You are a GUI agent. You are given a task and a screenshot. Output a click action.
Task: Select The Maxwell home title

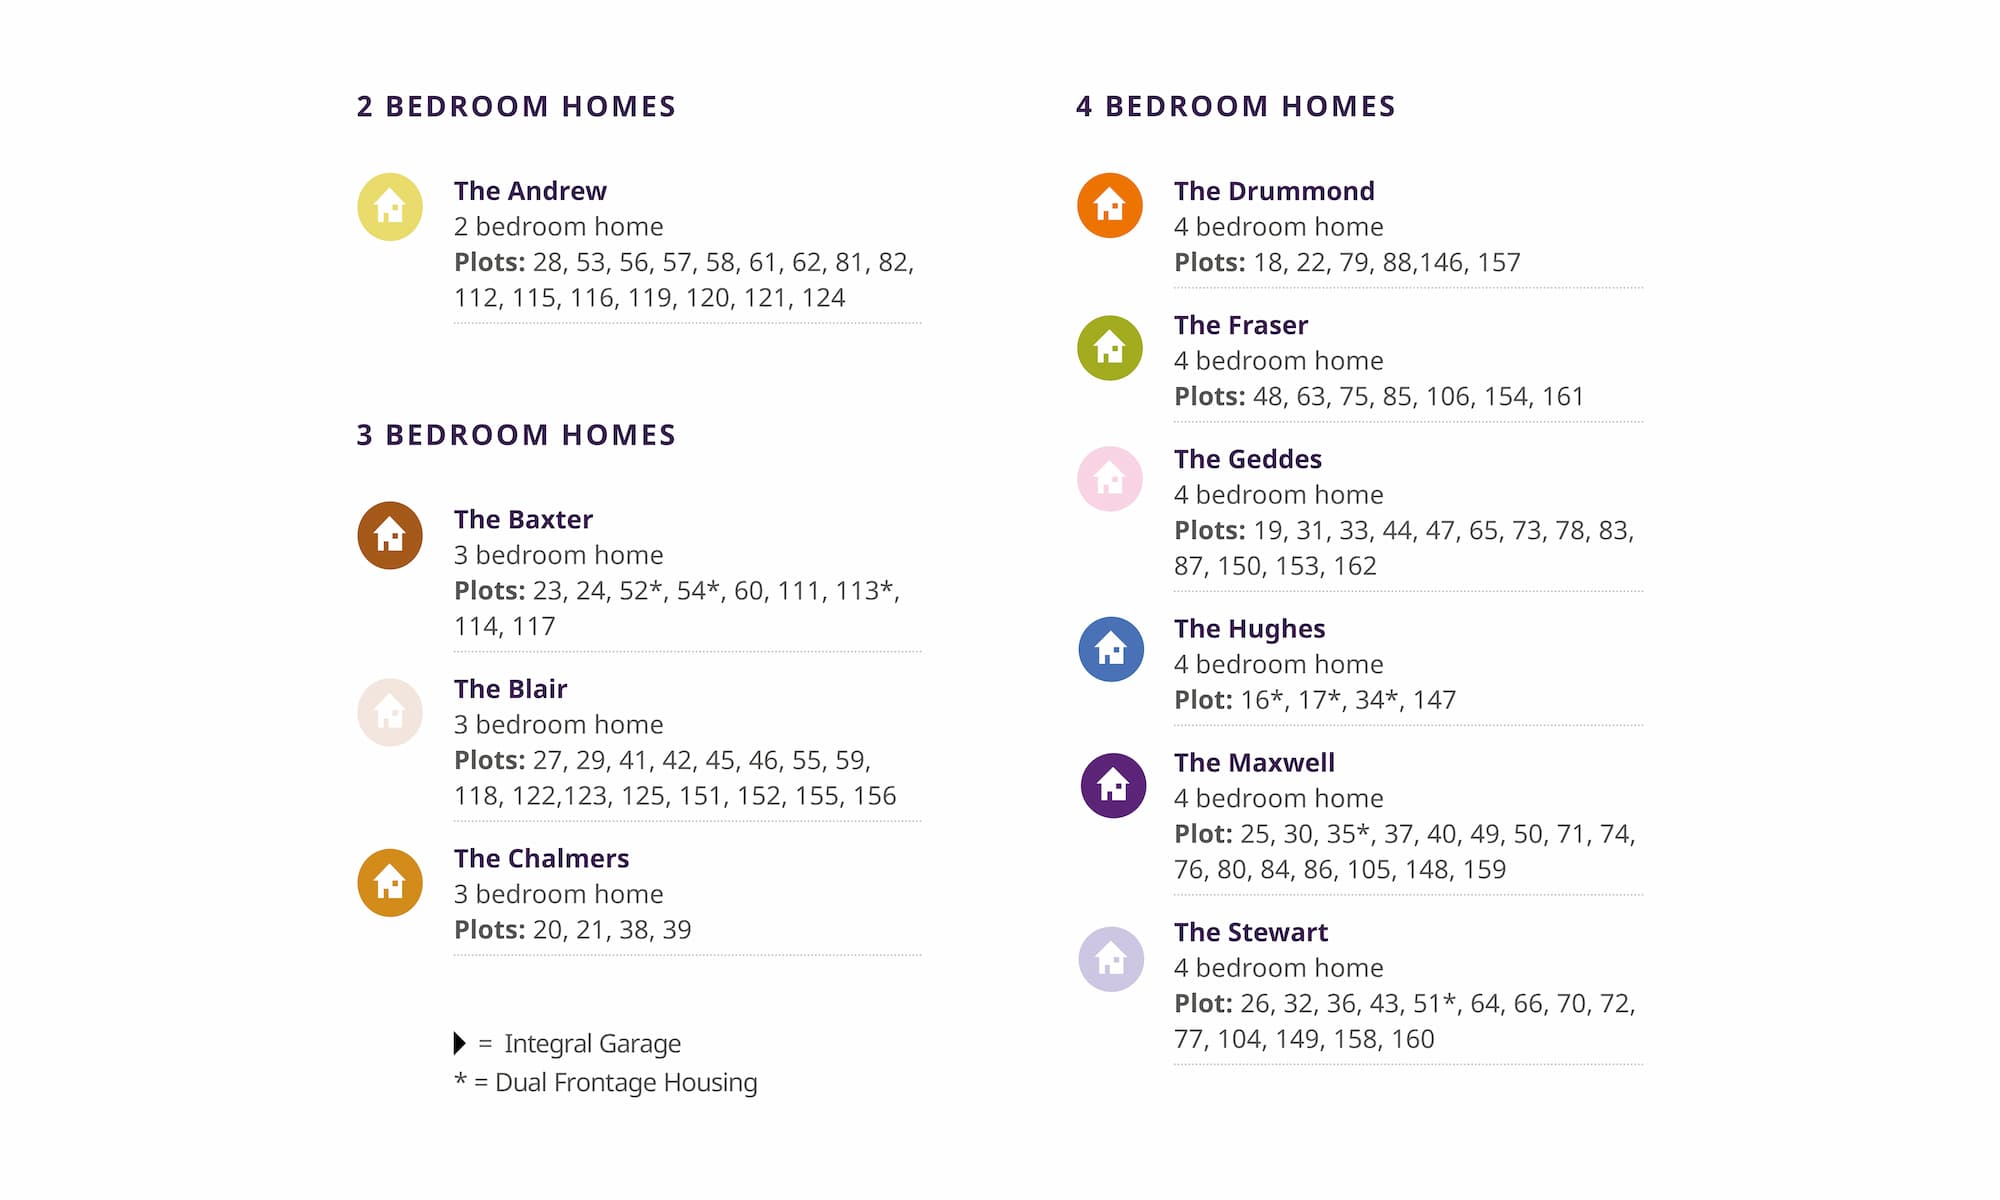[x=1254, y=763]
